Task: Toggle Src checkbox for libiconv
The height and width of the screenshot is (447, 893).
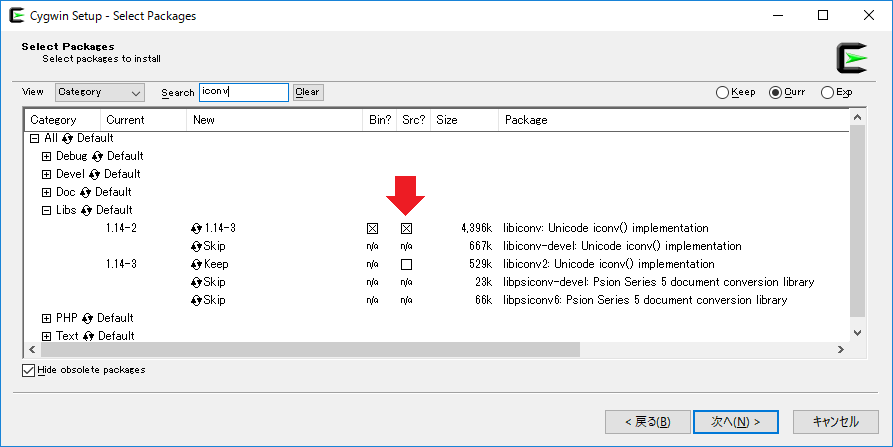Action: pyautogui.click(x=406, y=228)
